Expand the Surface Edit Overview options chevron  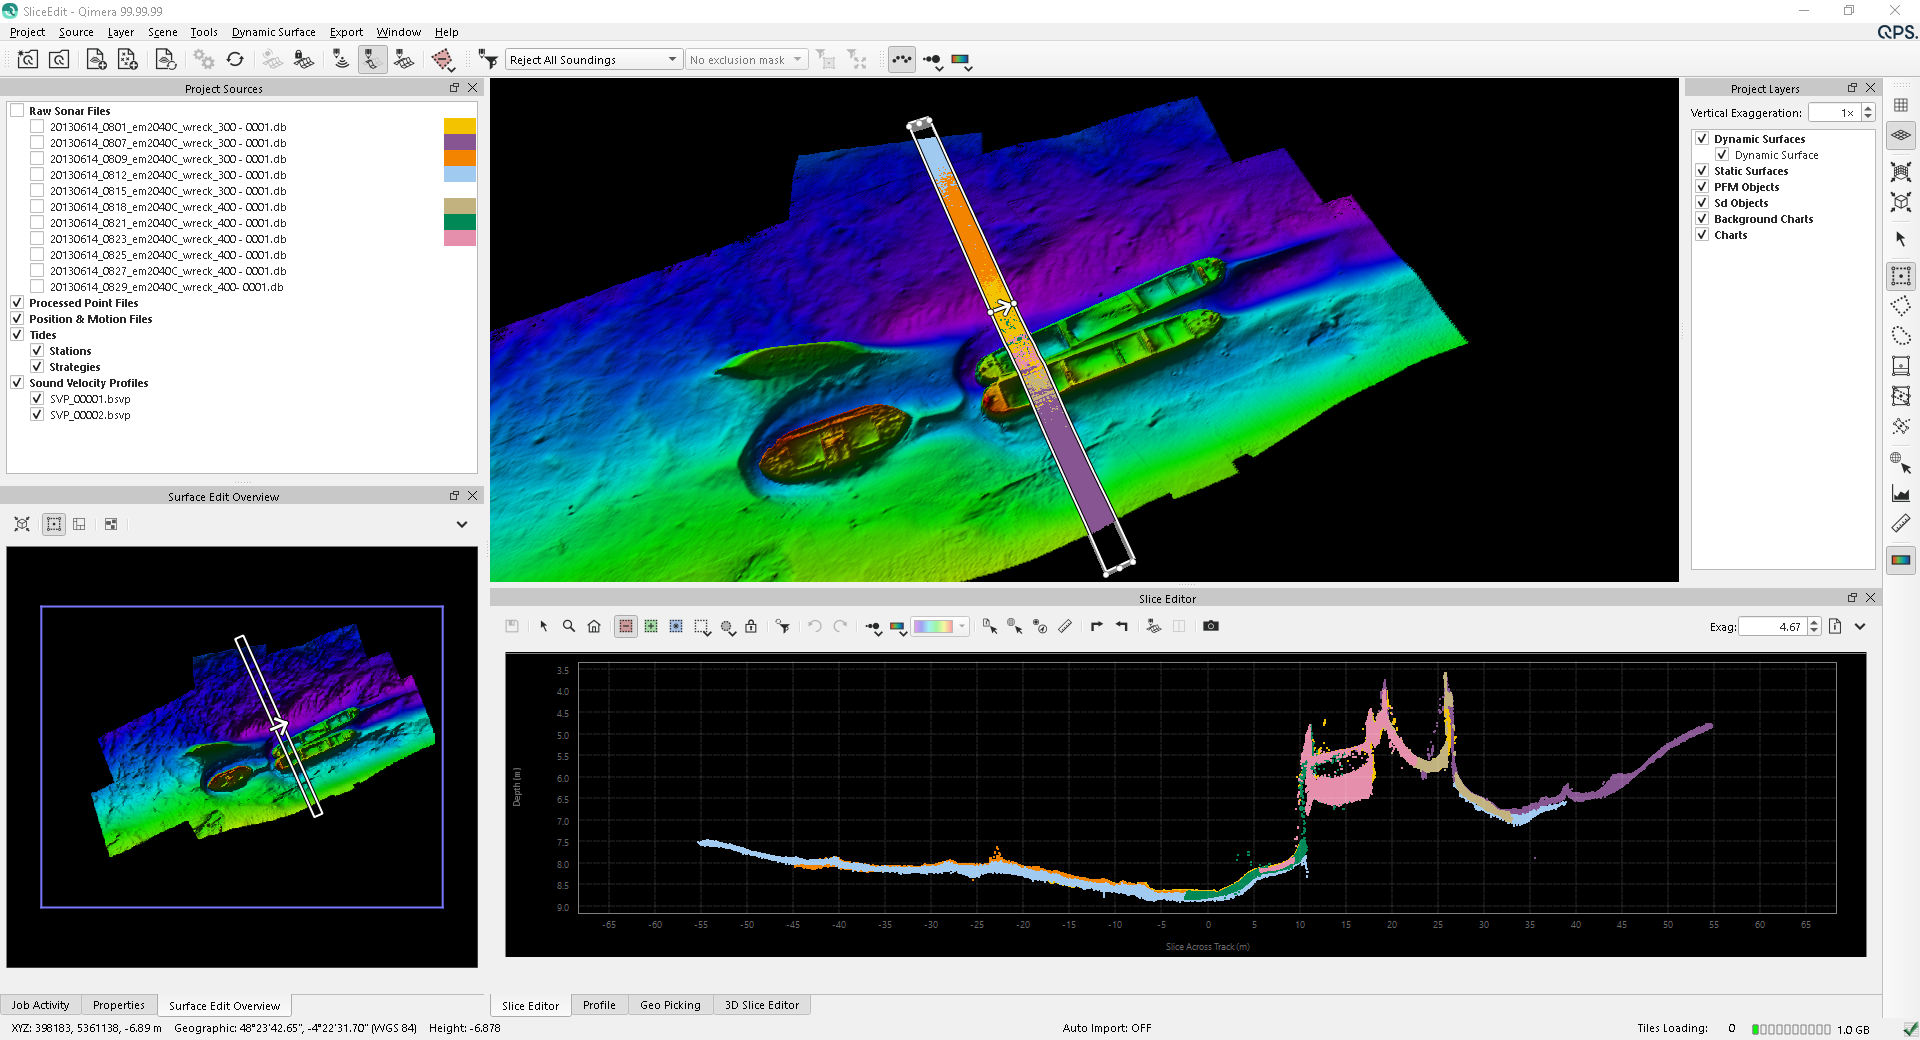pyautogui.click(x=461, y=524)
